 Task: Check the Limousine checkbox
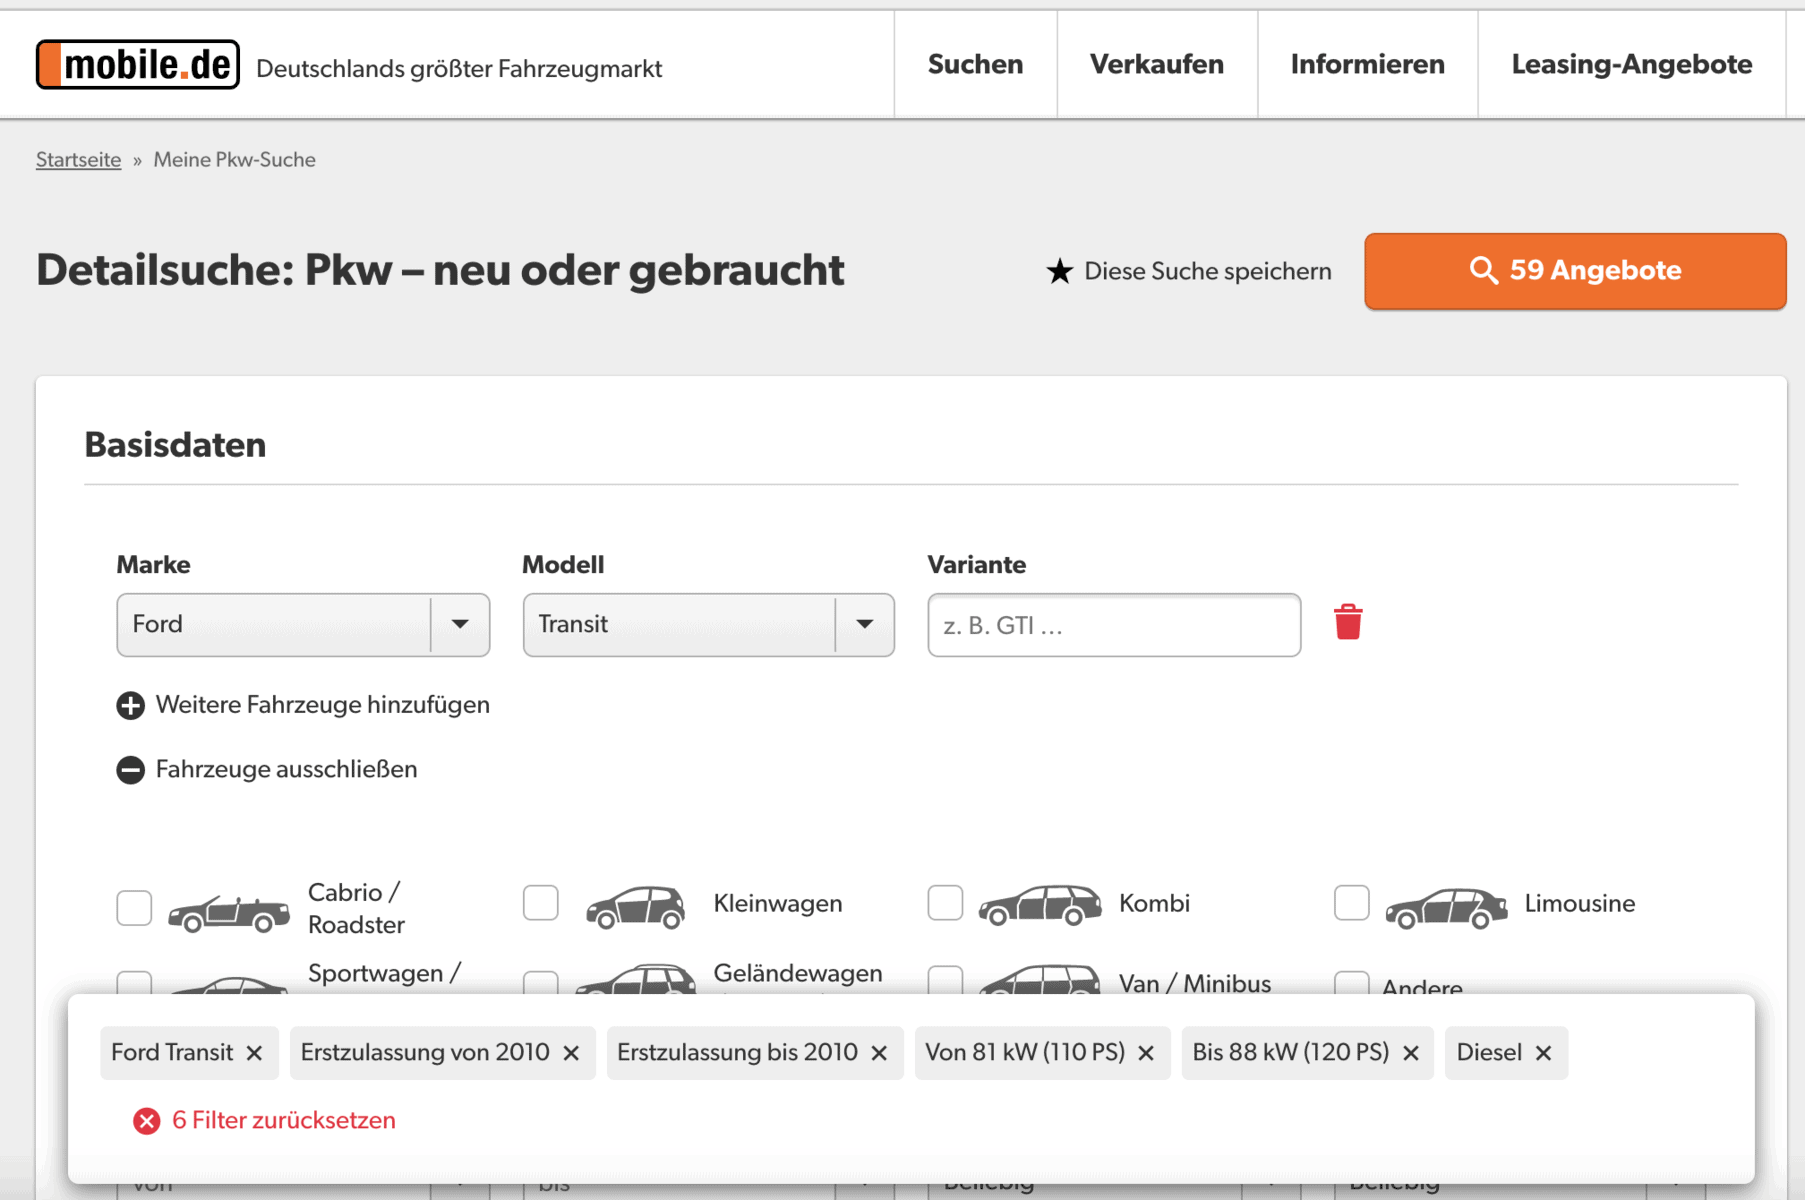tap(1351, 903)
